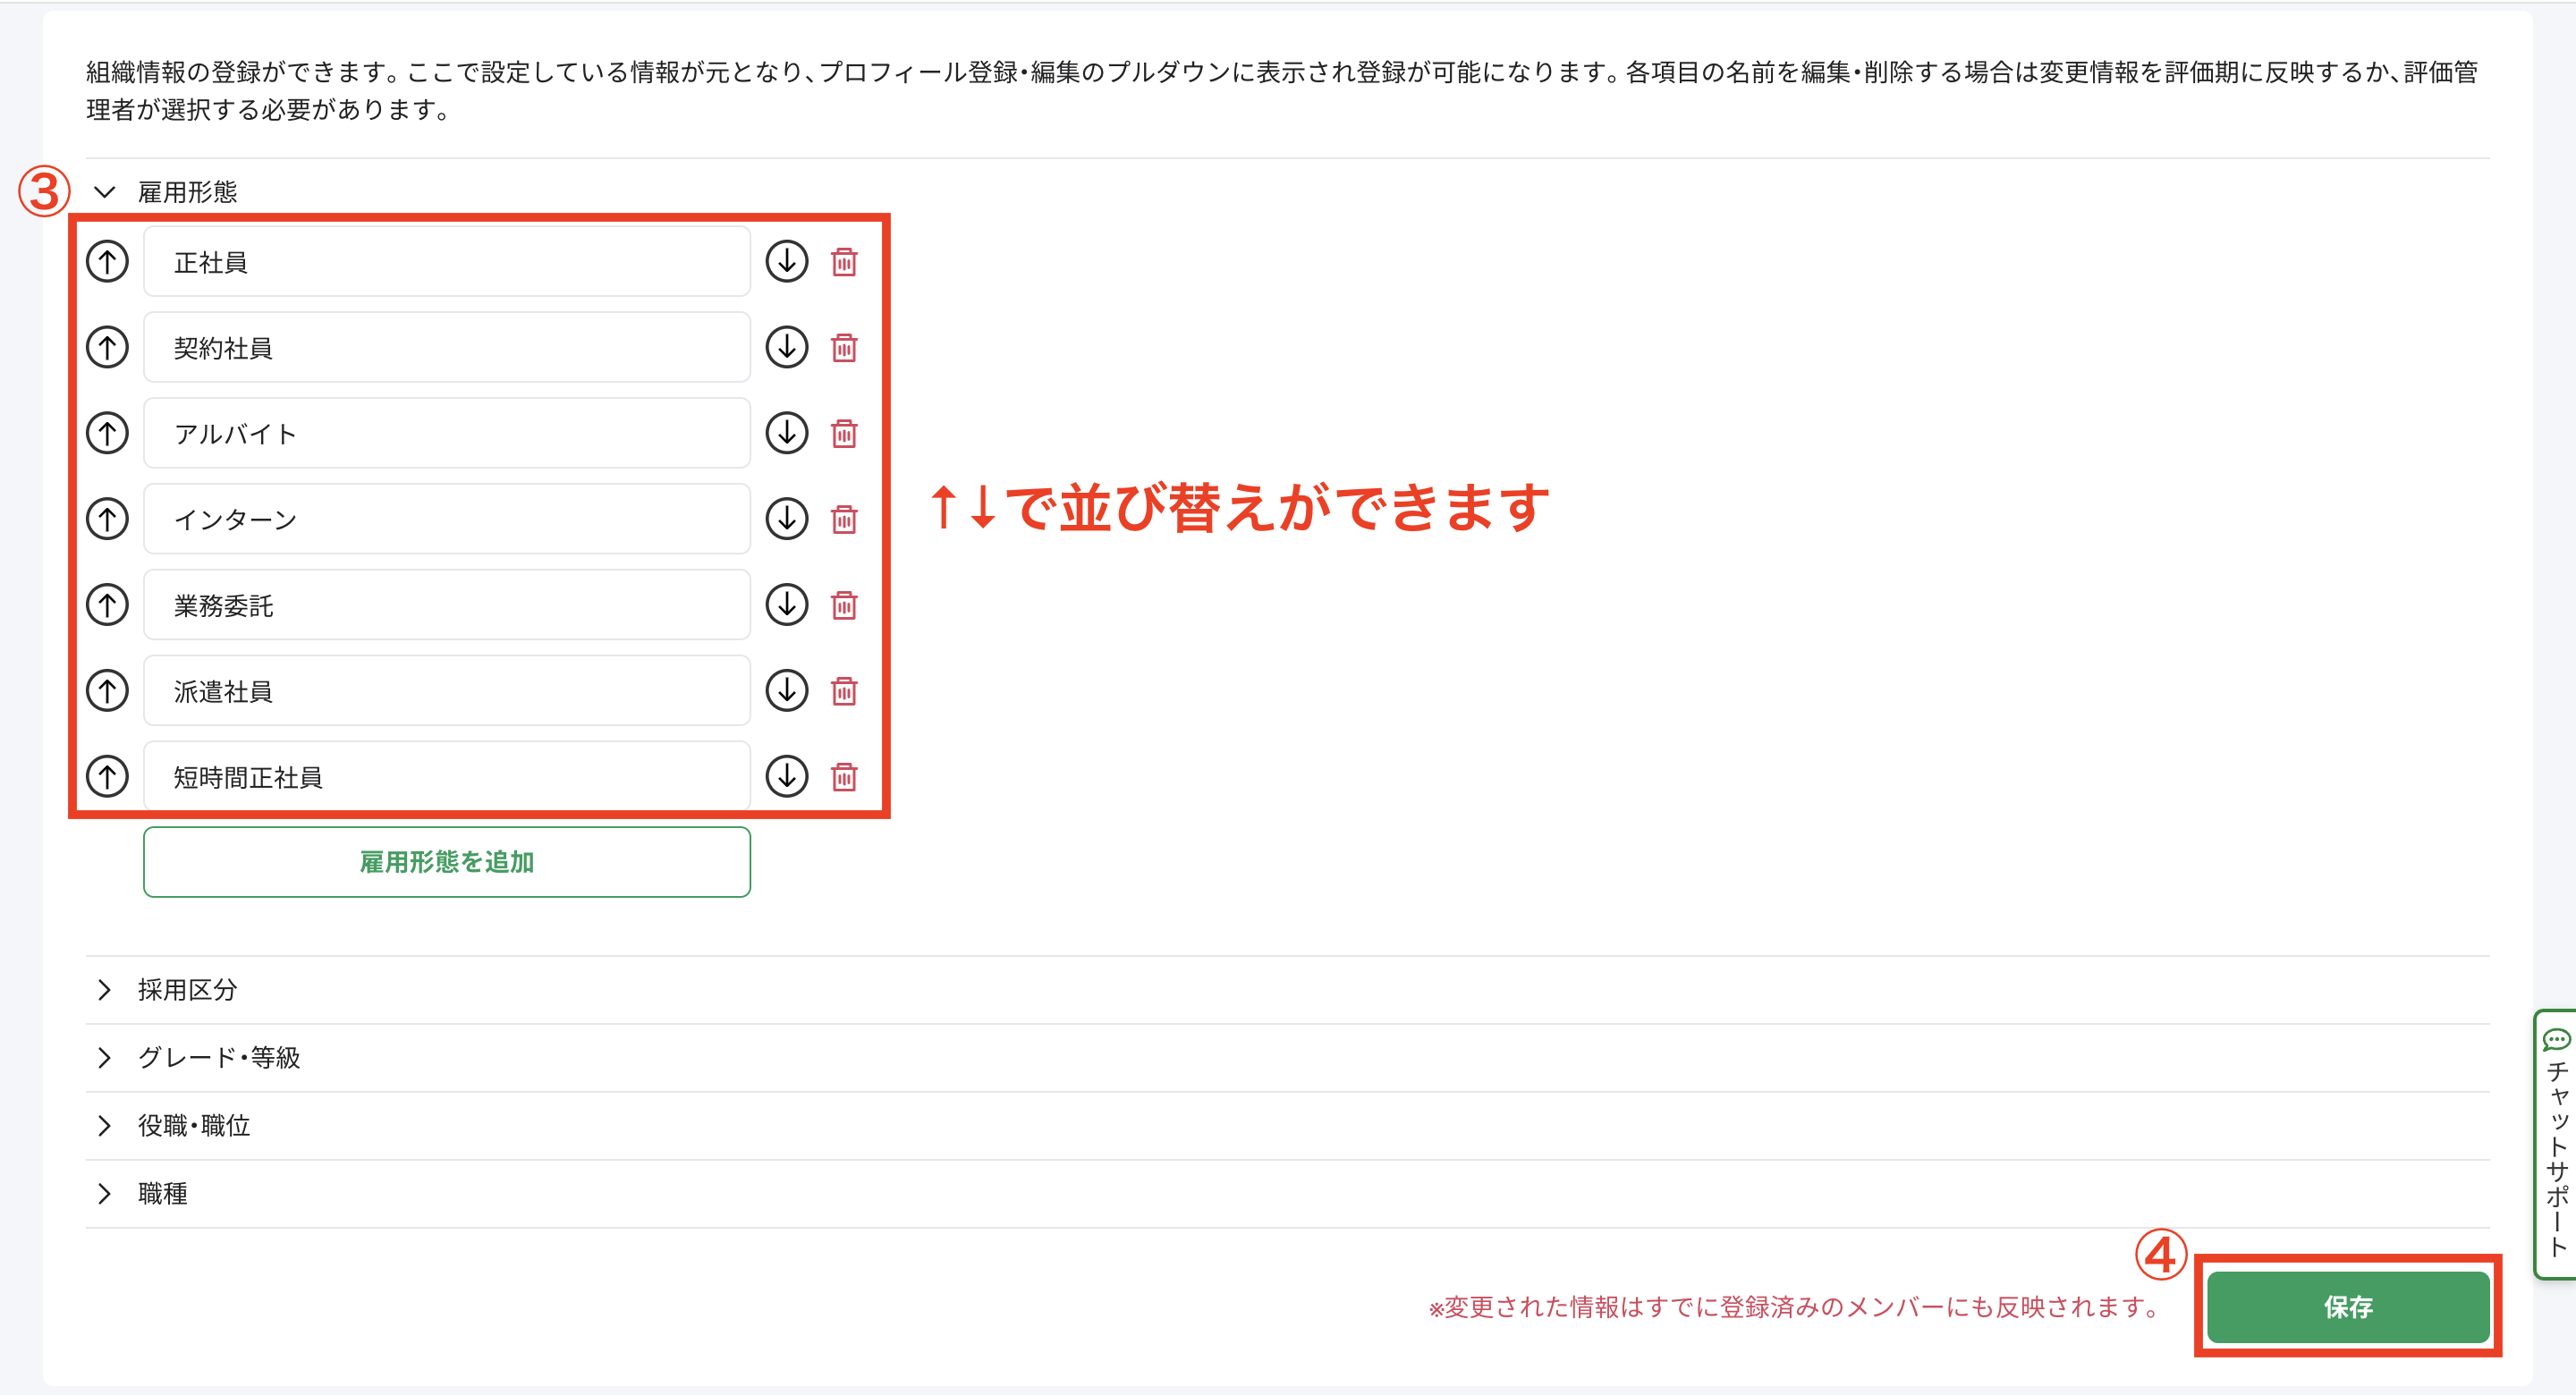Expand the 職種 section
The height and width of the screenshot is (1395, 2576).
click(105, 1194)
